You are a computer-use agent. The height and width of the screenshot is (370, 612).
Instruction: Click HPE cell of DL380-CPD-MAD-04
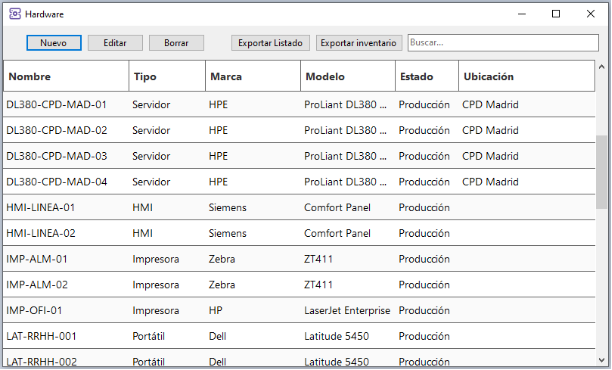(x=218, y=182)
